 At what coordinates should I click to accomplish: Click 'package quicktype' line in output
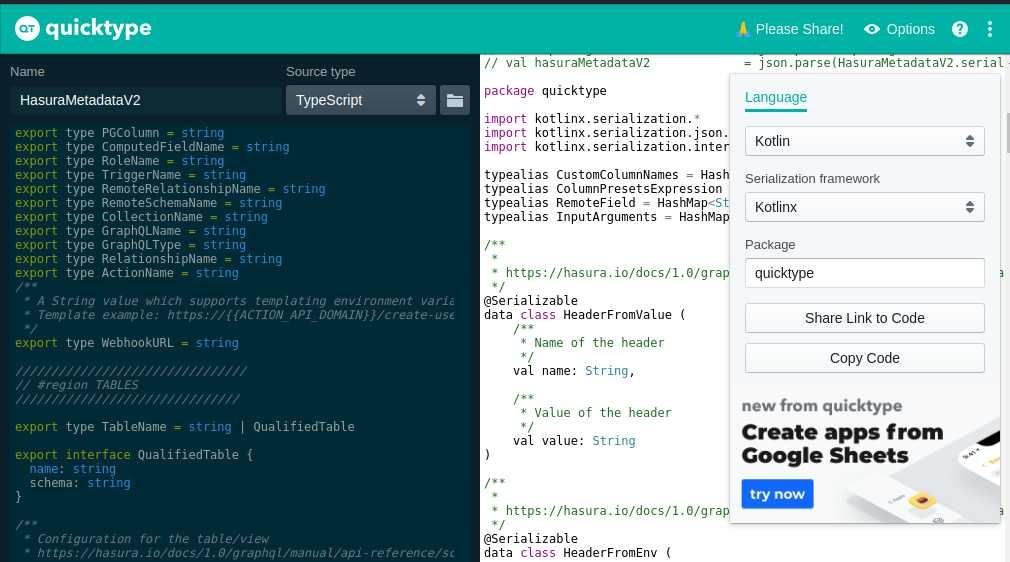[545, 91]
